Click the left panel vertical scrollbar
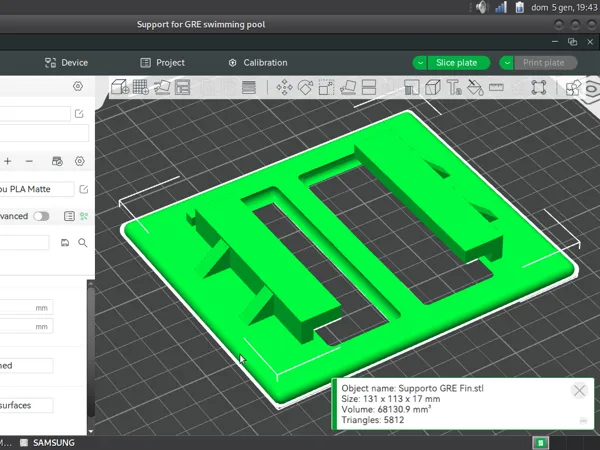The width and height of the screenshot is (600, 450). click(x=91, y=352)
